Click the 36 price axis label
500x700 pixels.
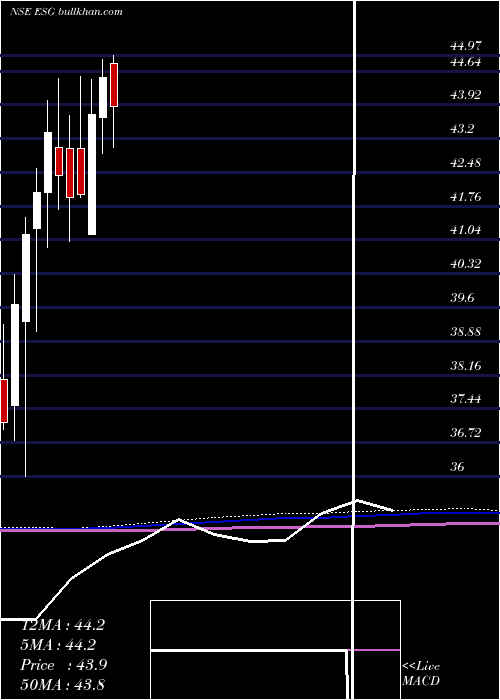coord(458,467)
